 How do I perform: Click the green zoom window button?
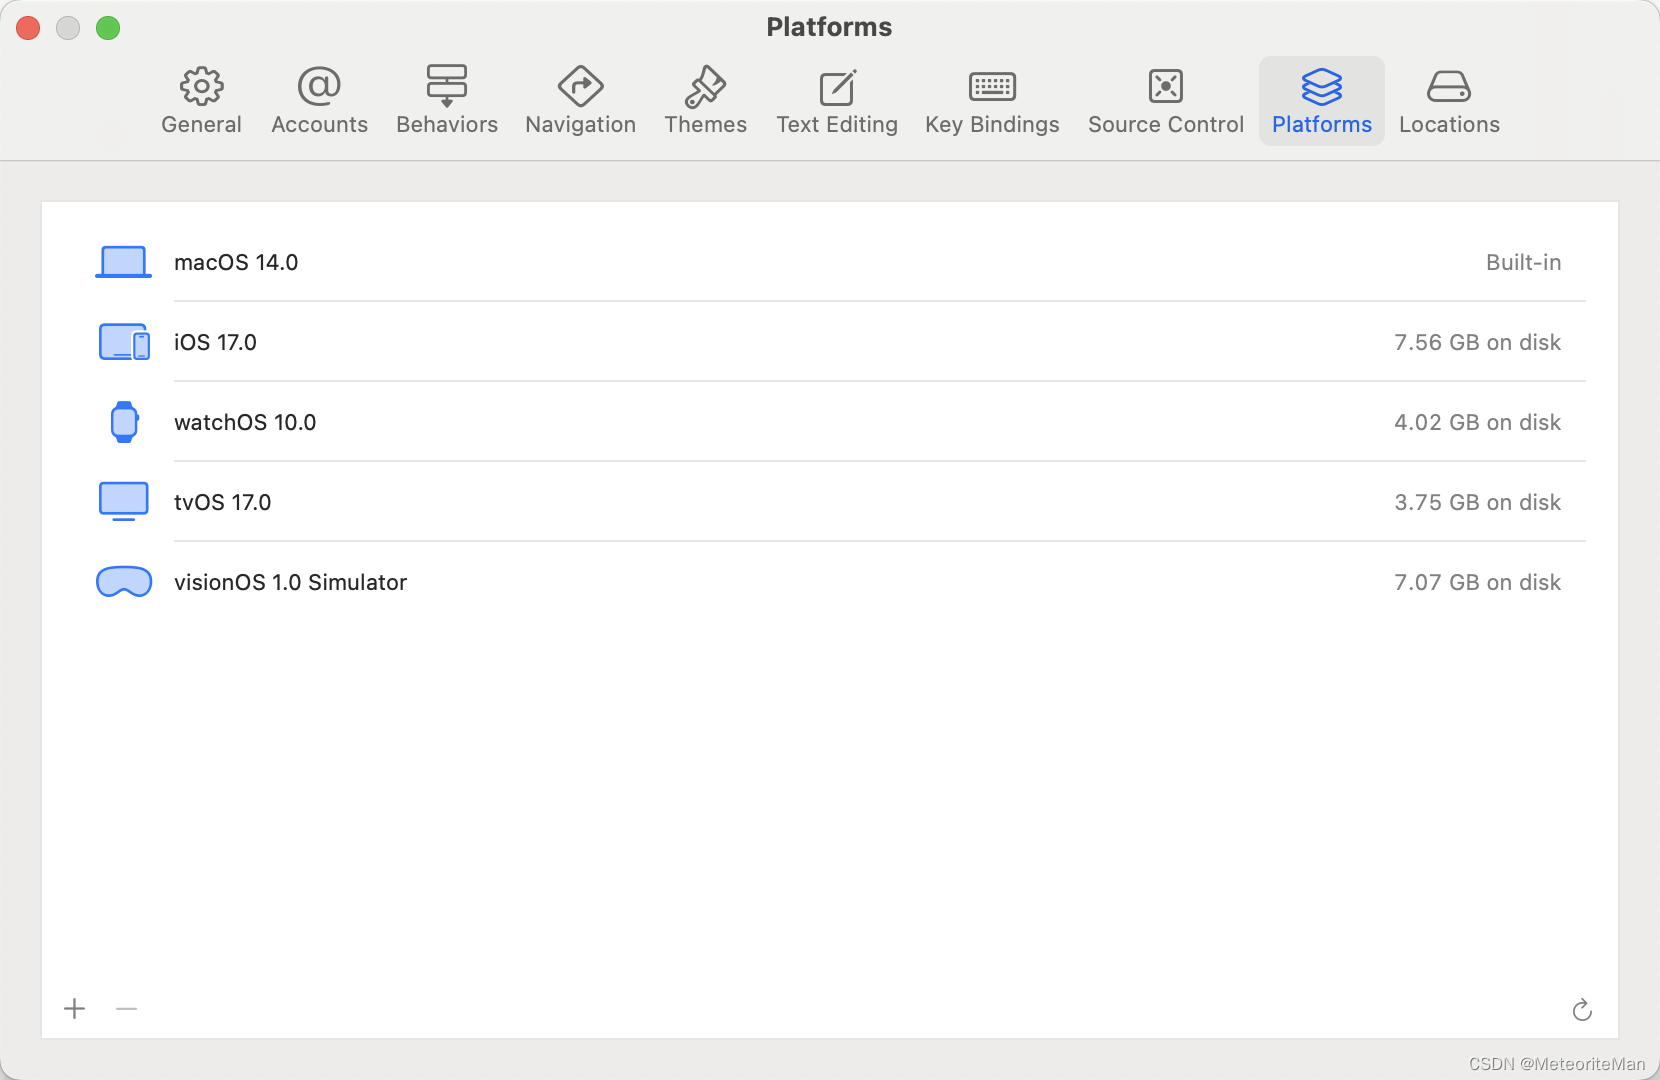click(108, 28)
